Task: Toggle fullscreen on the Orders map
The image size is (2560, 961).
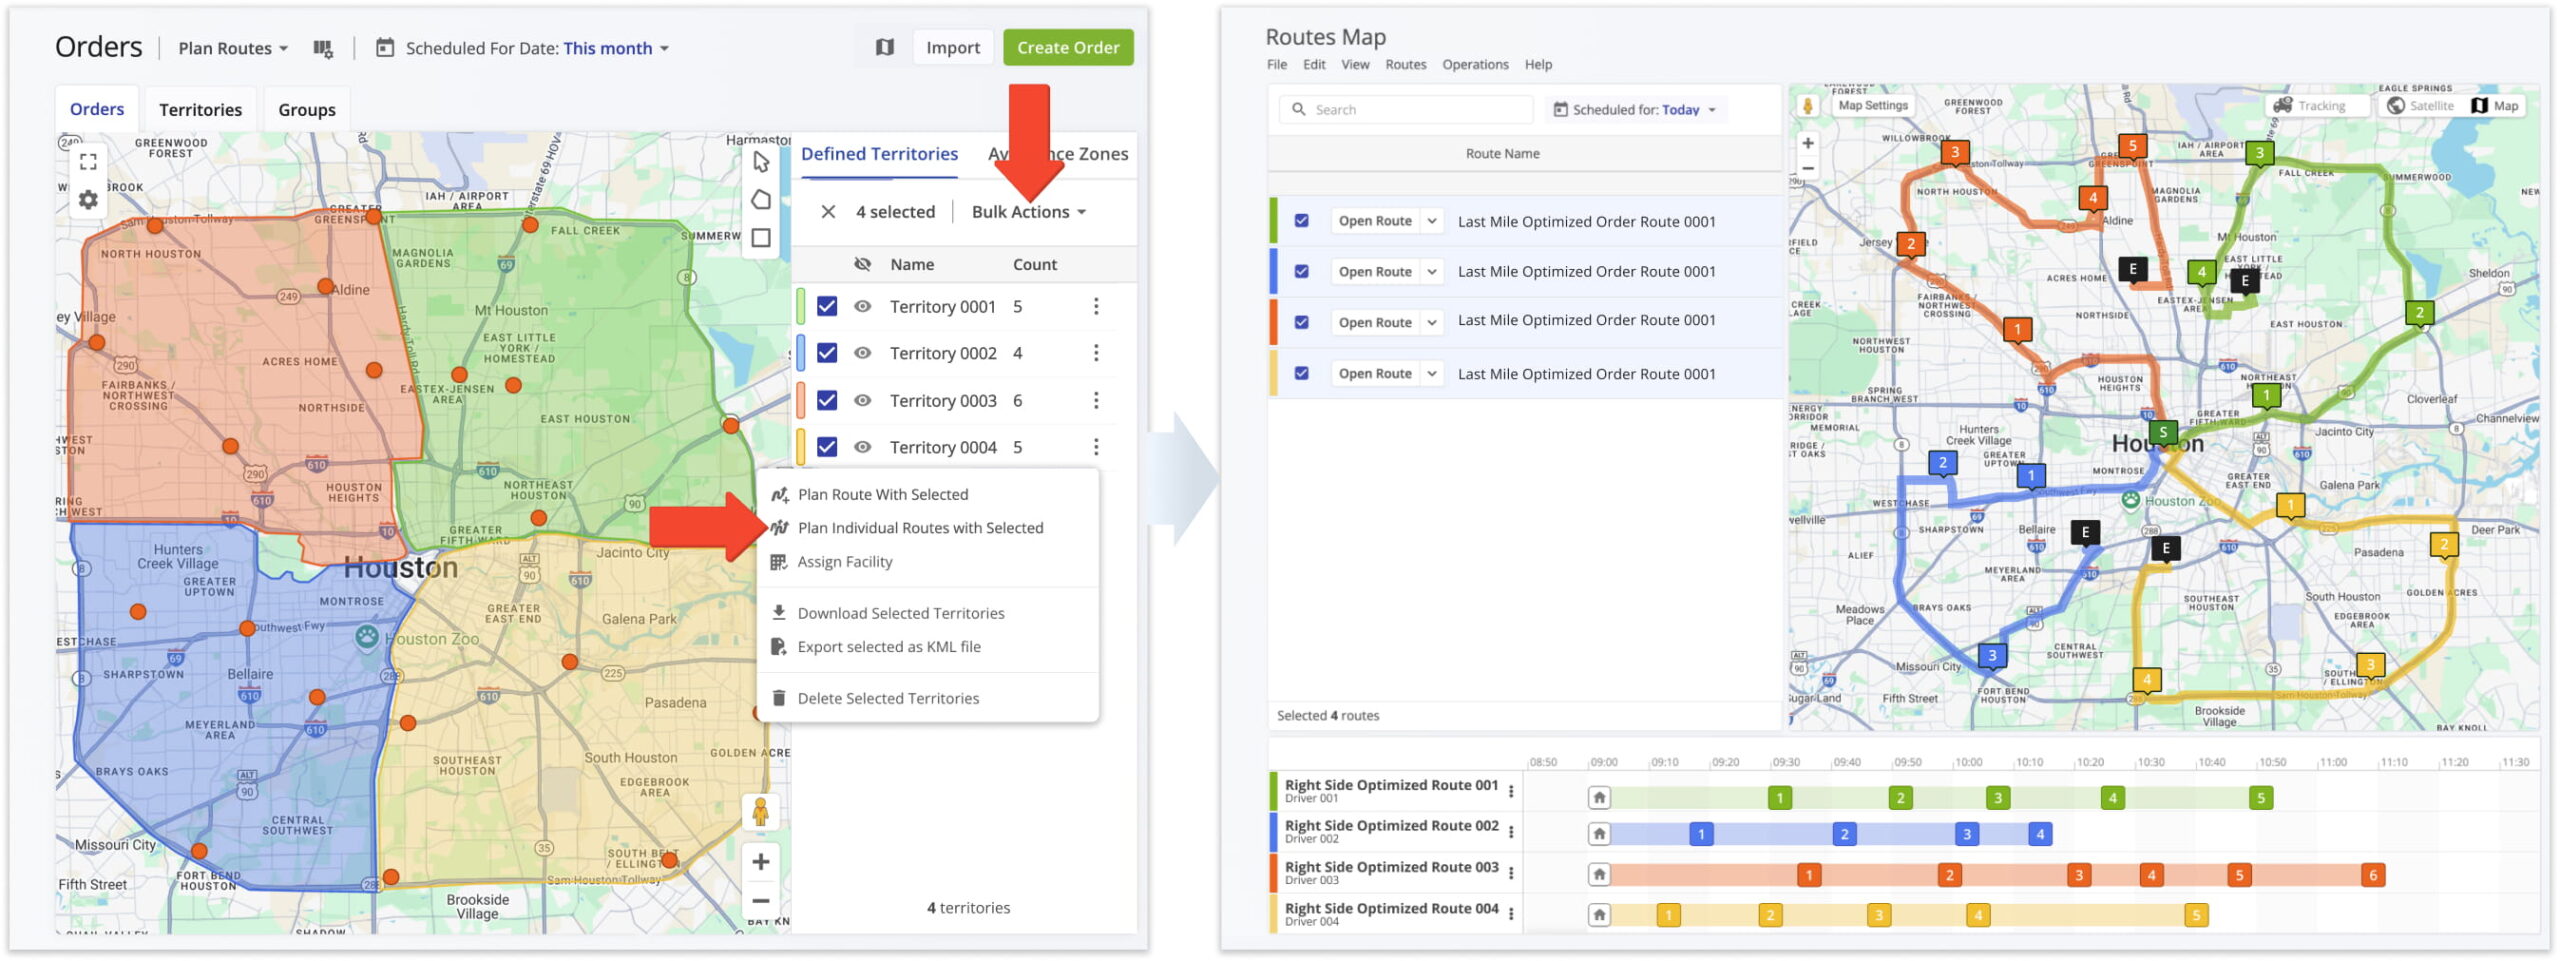Action: [88, 162]
